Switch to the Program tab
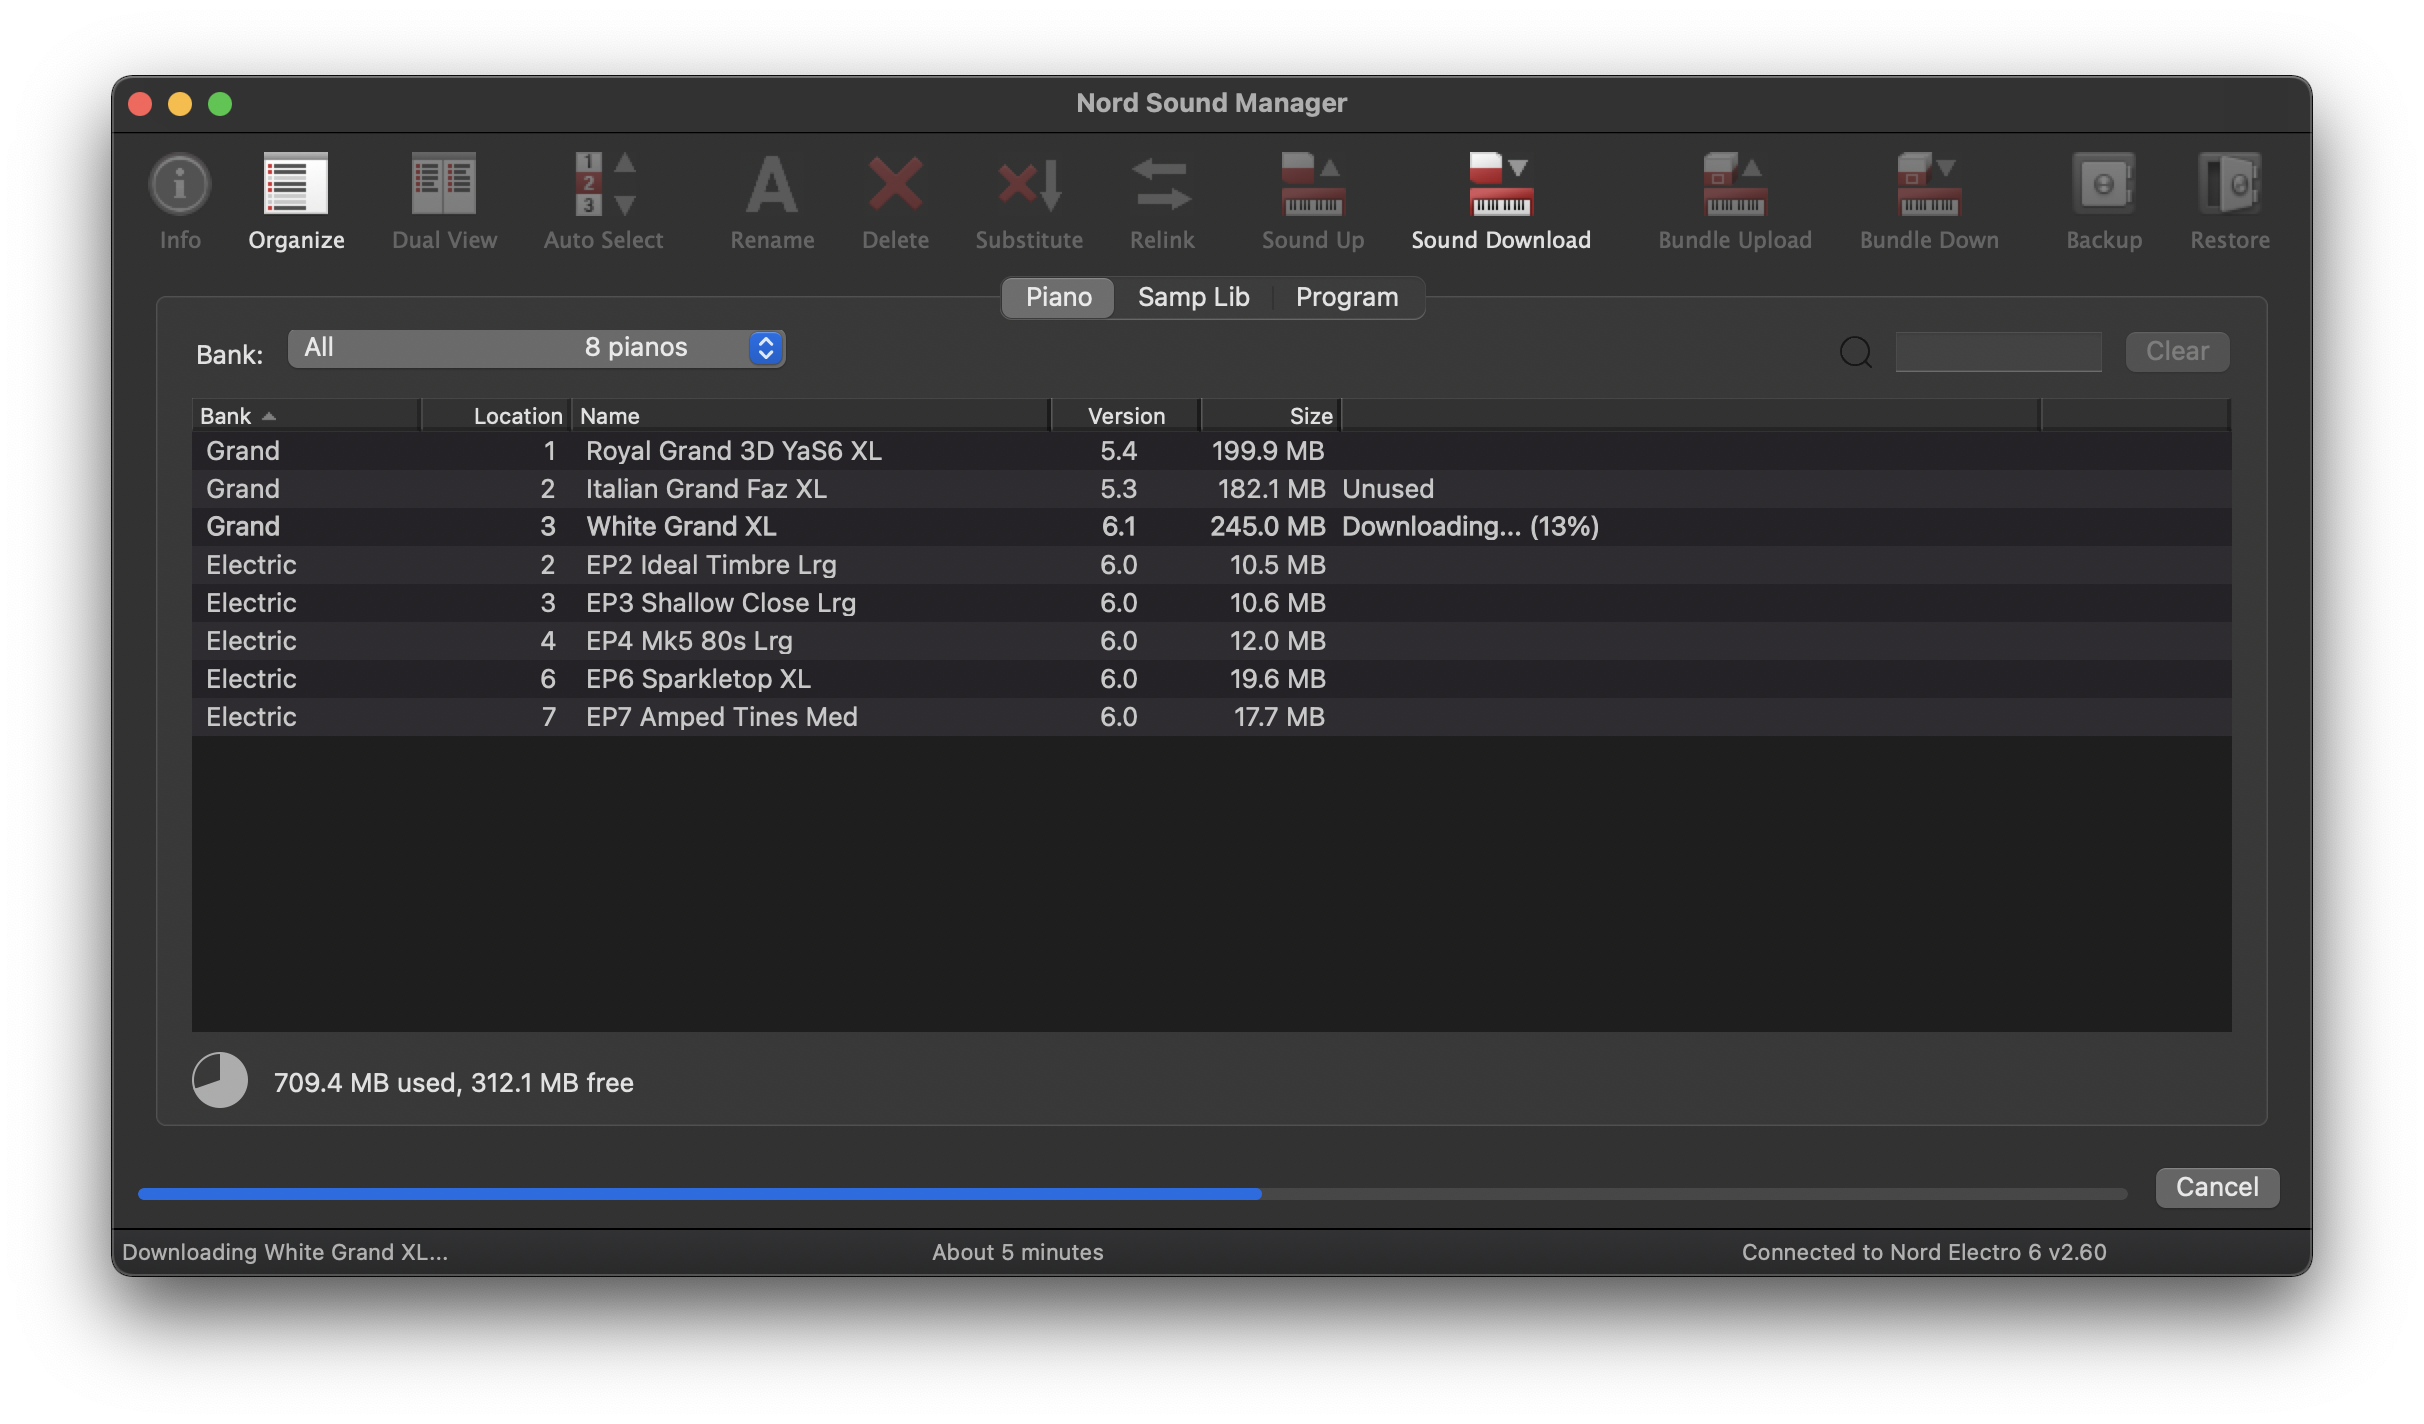 pos(1346,298)
